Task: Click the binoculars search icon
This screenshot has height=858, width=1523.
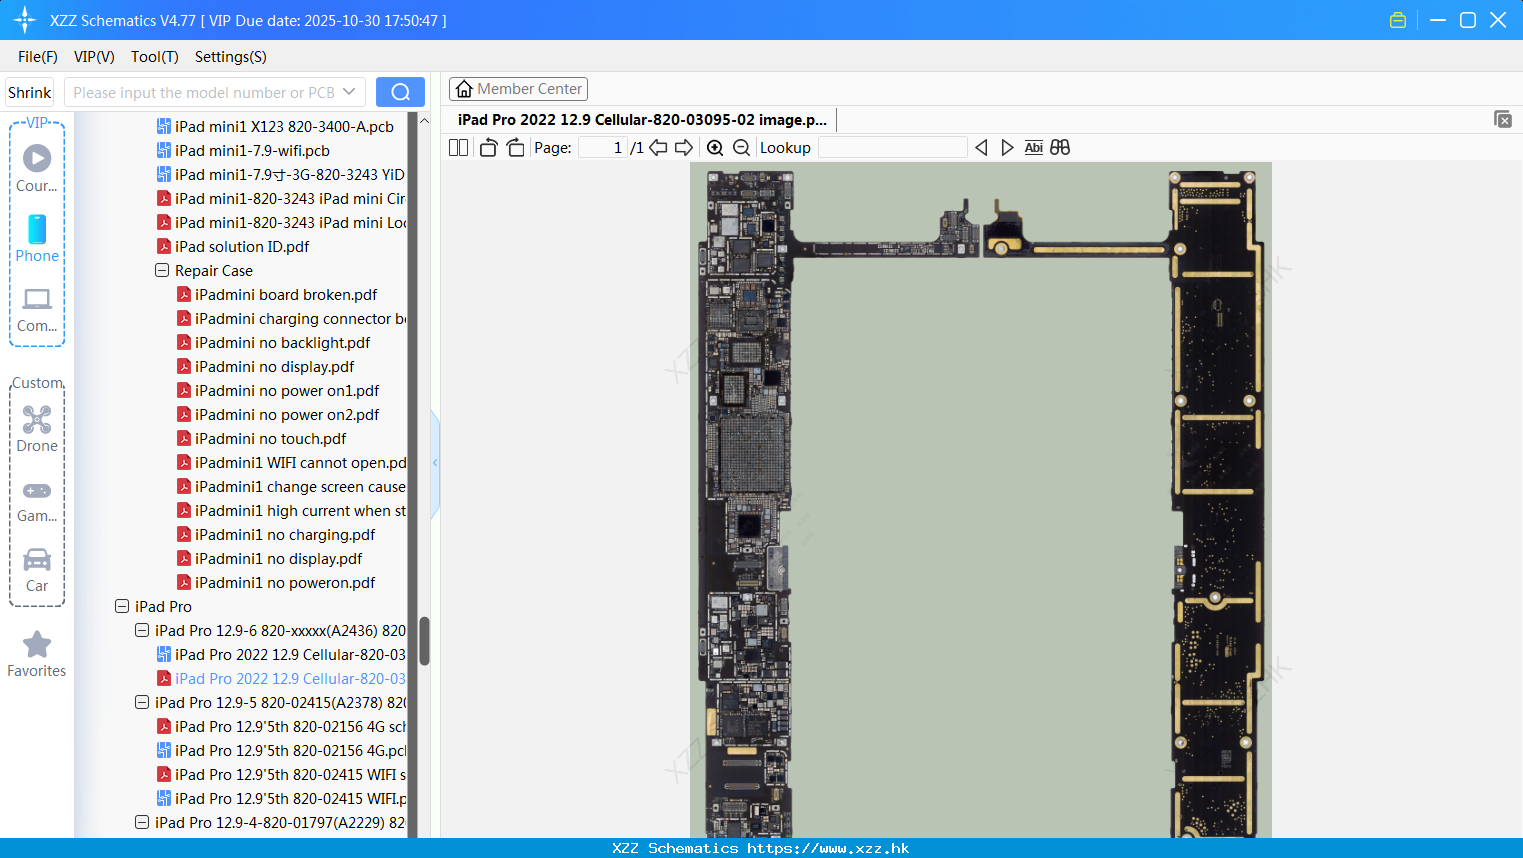Action: click(x=1060, y=148)
